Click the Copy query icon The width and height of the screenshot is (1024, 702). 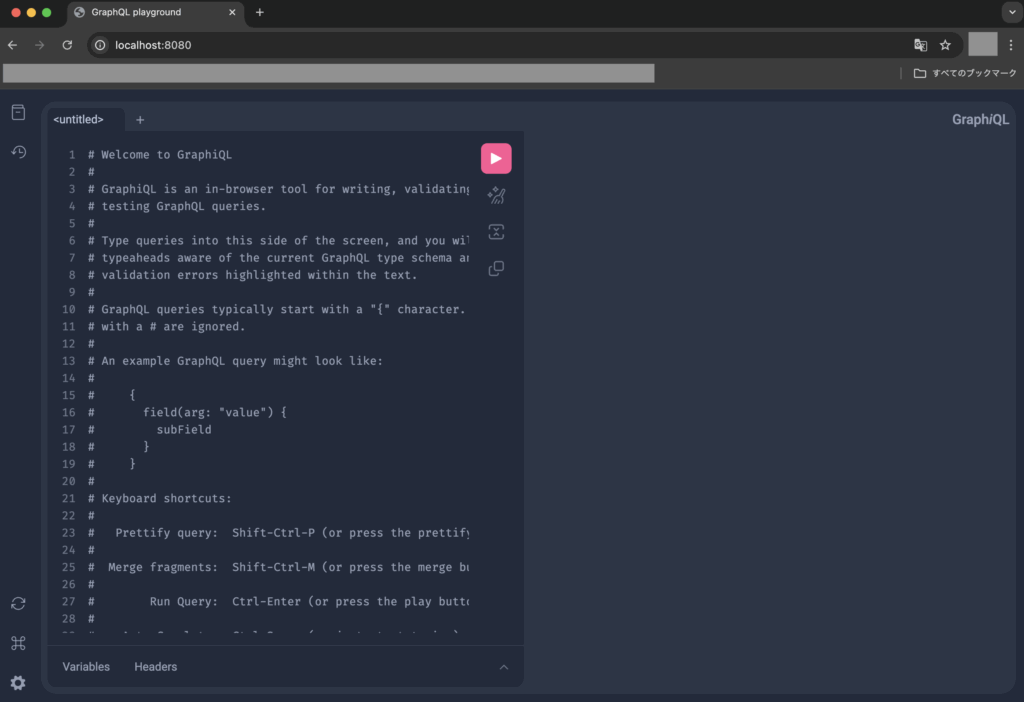(x=496, y=269)
